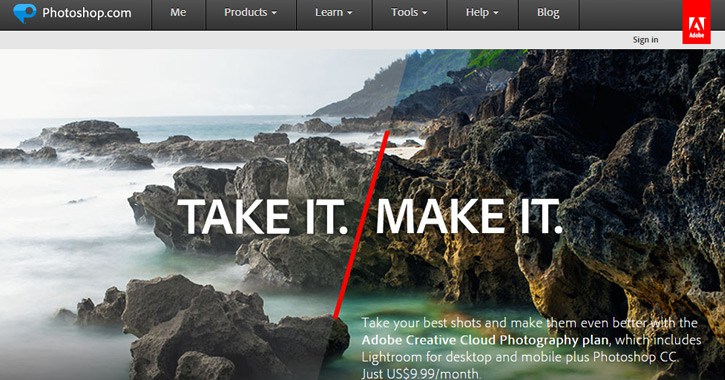Open the Learn menu
The width and height of the screenshot is (725, 380).
tap(333, 12)
